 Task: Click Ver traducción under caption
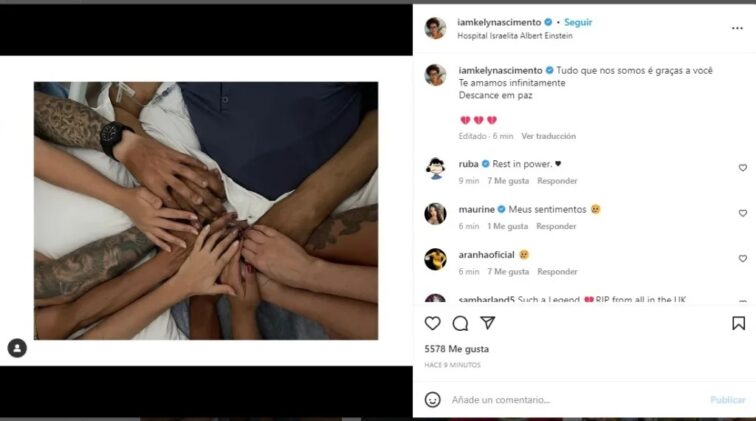click(548, 136)
